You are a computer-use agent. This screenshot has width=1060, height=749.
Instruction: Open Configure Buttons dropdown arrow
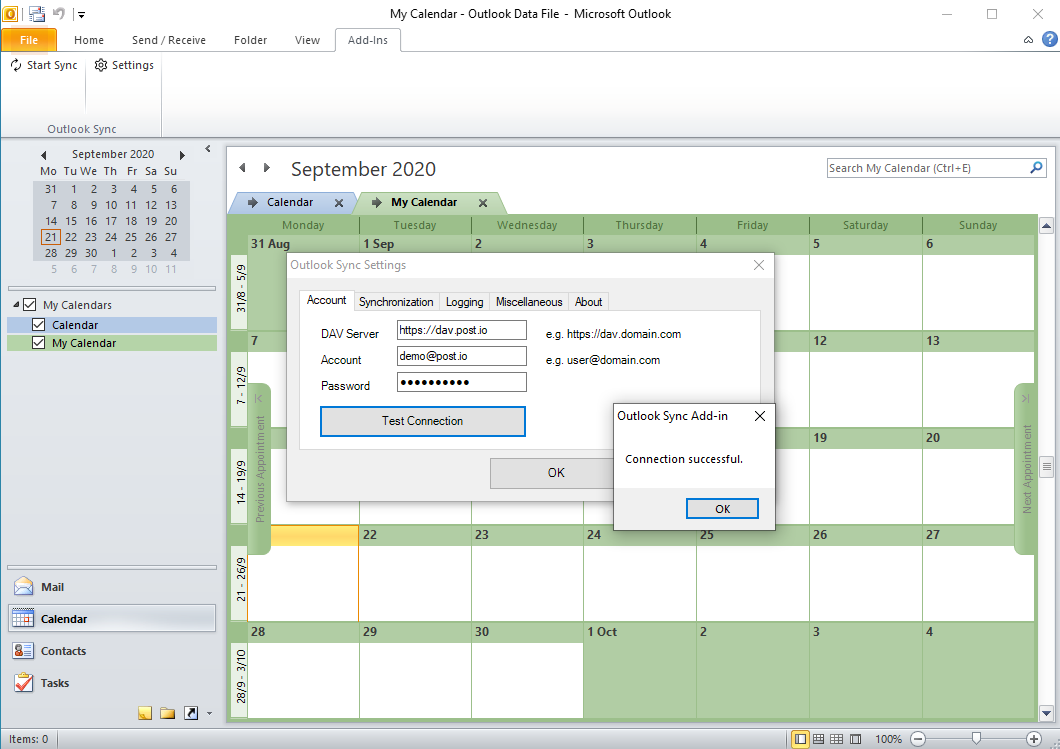click(209, 714)
